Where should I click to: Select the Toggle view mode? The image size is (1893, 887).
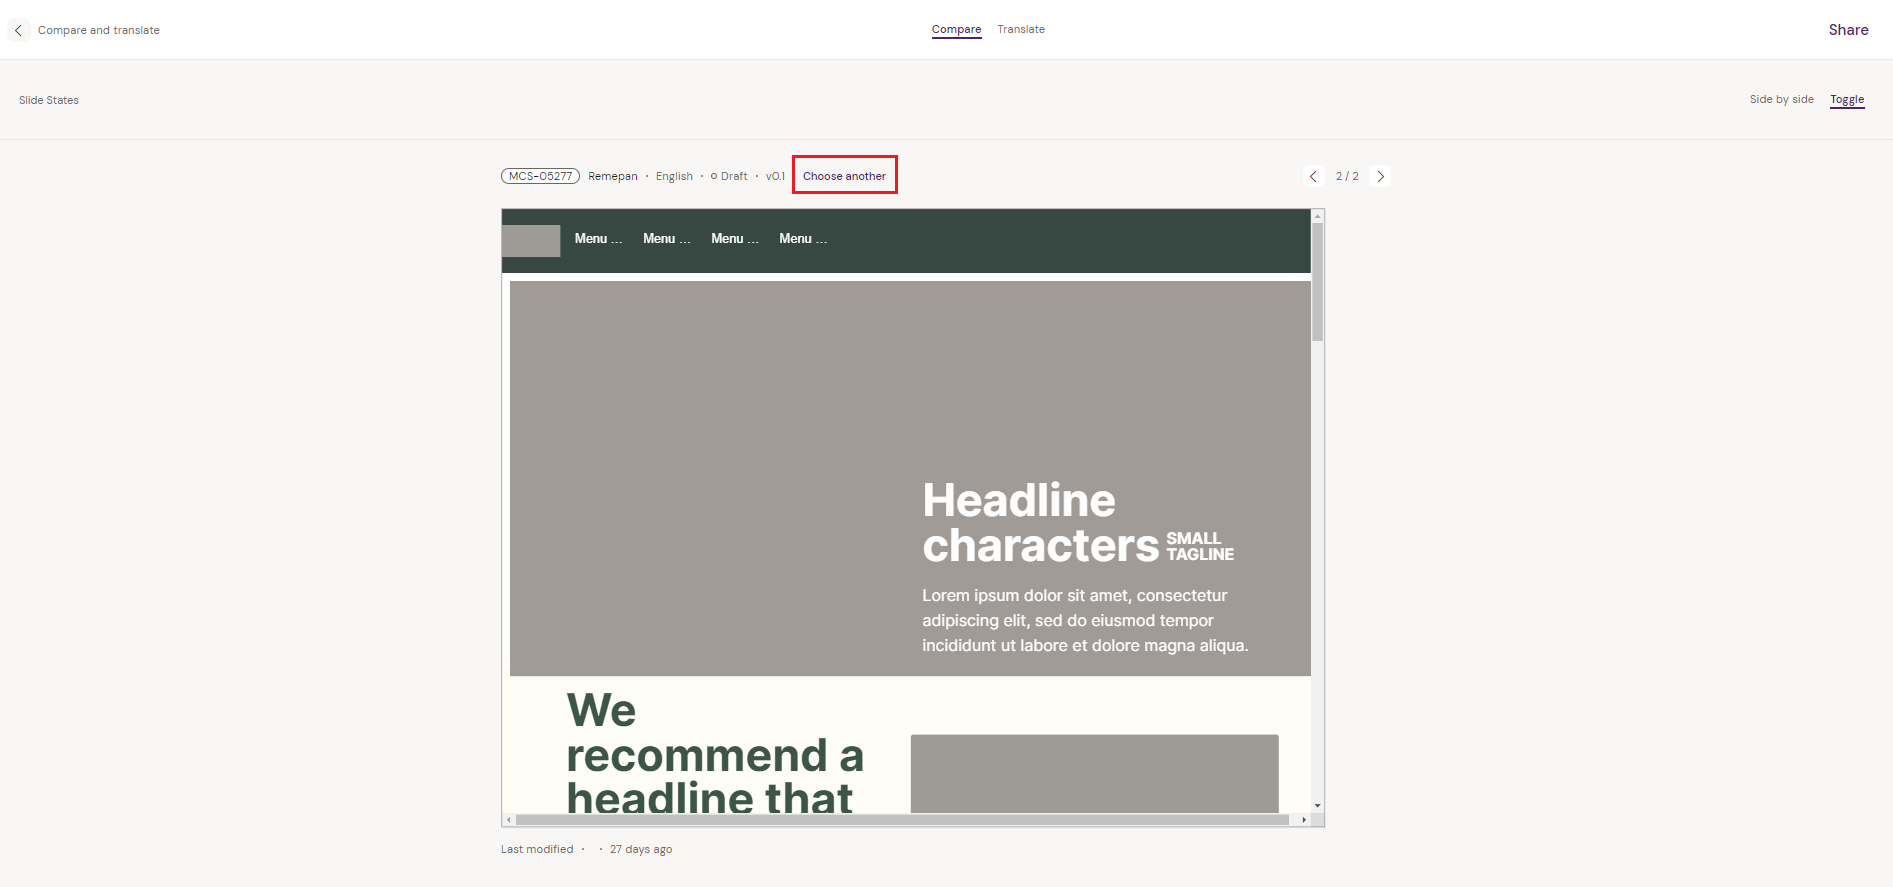pyautogui.click(x=1847, y=99)
